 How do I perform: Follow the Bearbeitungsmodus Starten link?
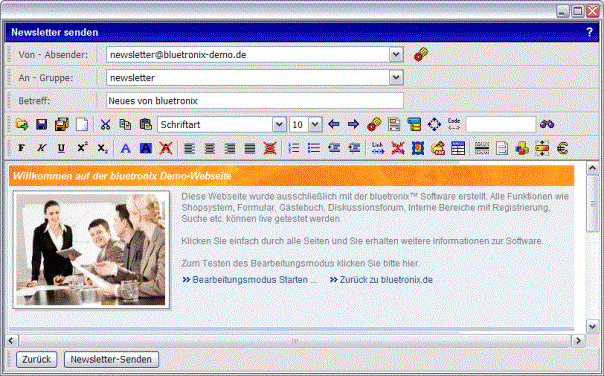coord(249,280)
